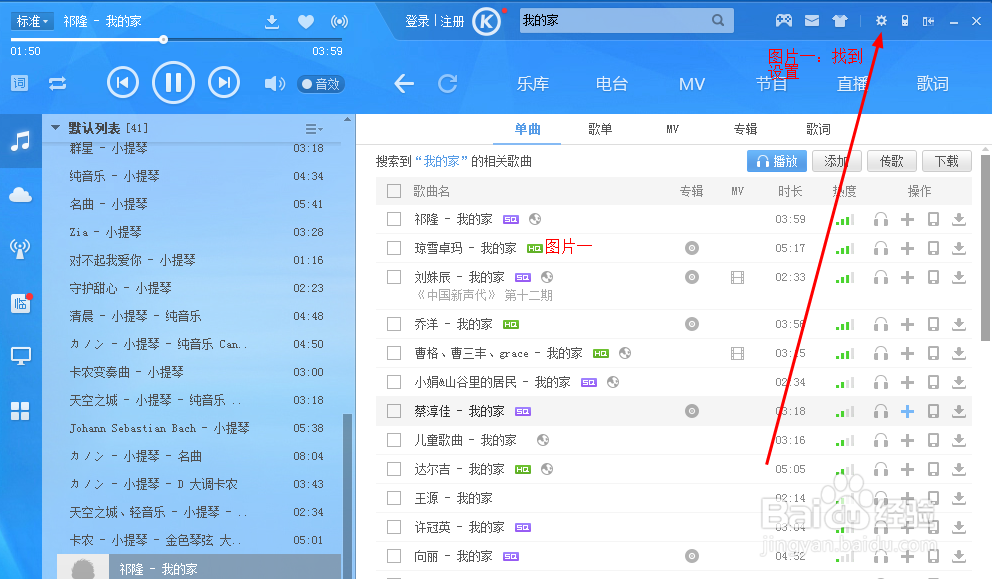Open the 歌词 navigation section

[x=932, y=84]
